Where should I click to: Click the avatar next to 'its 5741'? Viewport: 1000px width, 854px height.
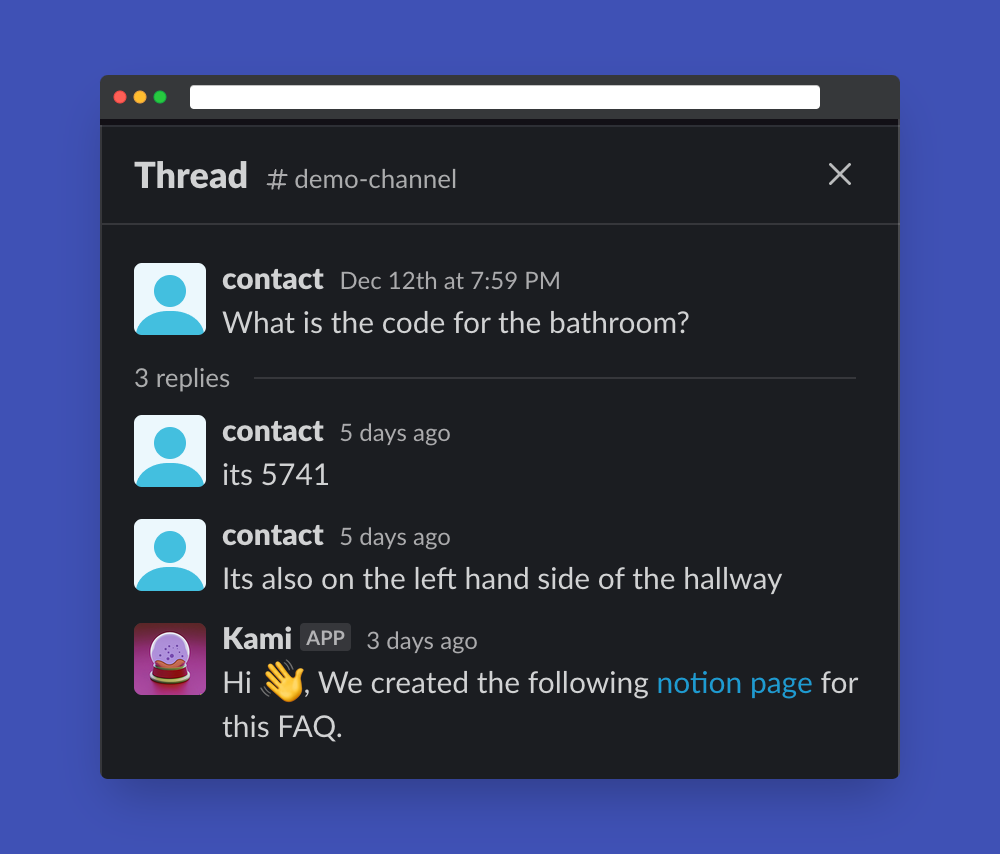click(x=170, y=451)
